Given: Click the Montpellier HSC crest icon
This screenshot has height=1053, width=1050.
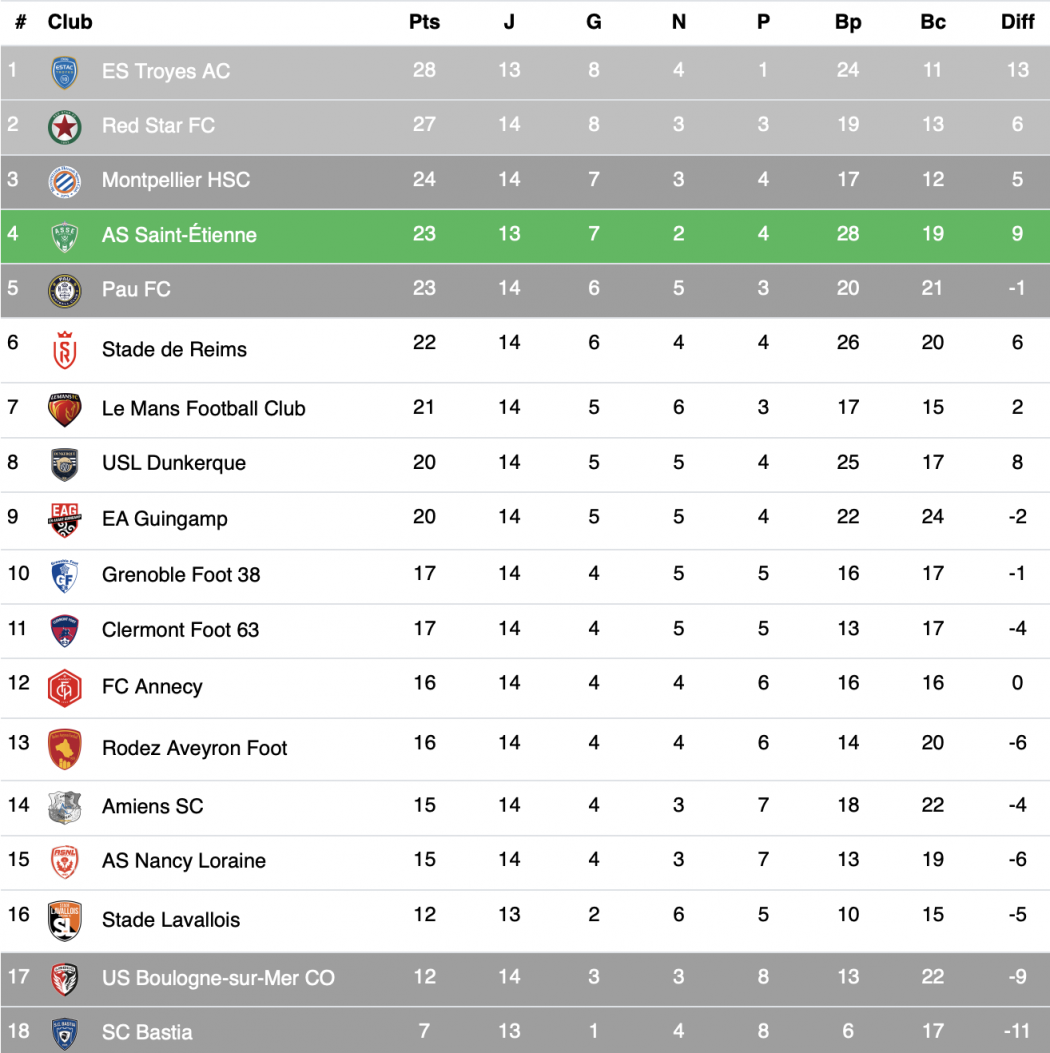Looking at the screenshot, I should pyautogui.click(x=65, y=181).
